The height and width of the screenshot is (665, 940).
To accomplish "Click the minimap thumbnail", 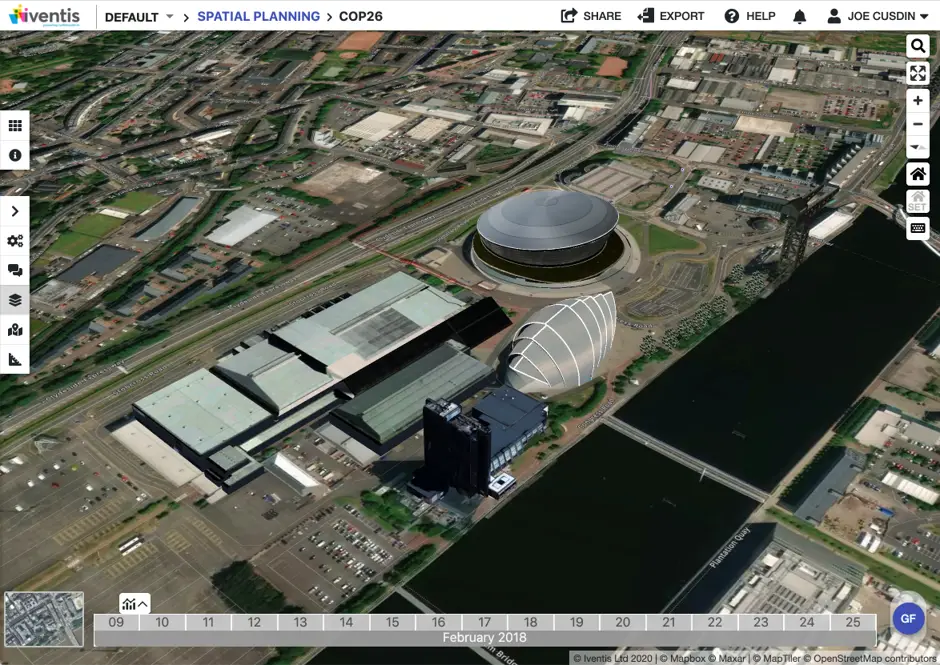I will click(x=44, y=619).
